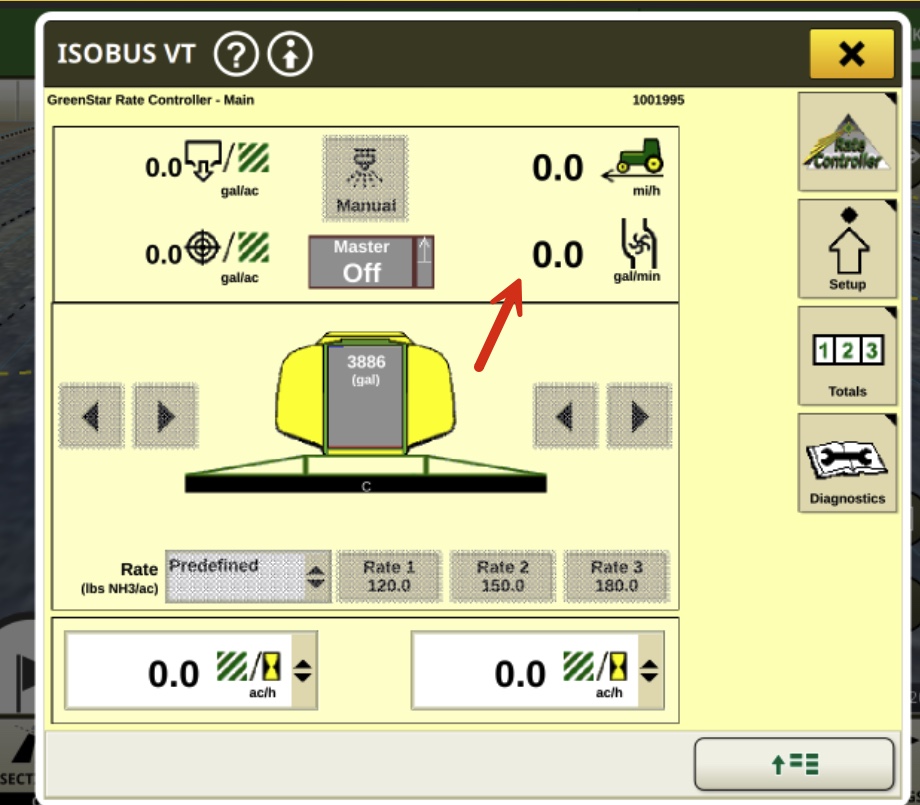This screenshot has height=805, width=920.
Task: Click the target rate crosshair icon
Action: click(202, 248)
